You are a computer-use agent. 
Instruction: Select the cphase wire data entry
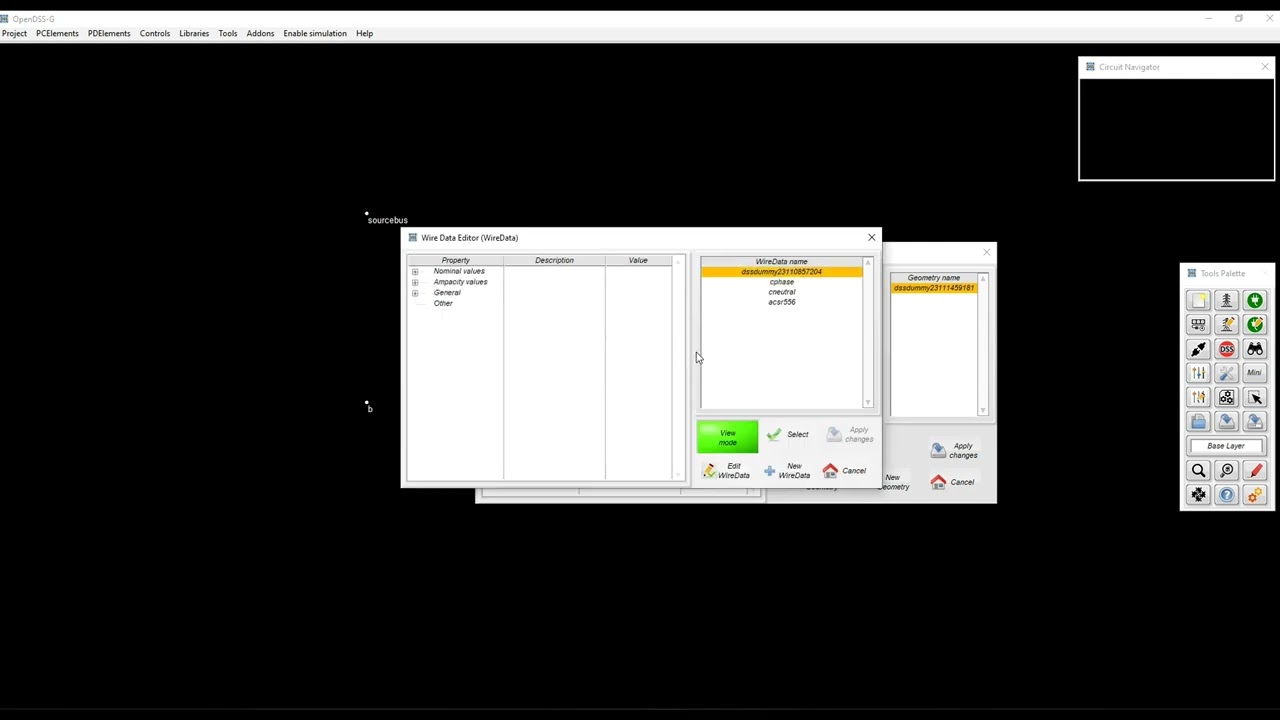point(781,282)
